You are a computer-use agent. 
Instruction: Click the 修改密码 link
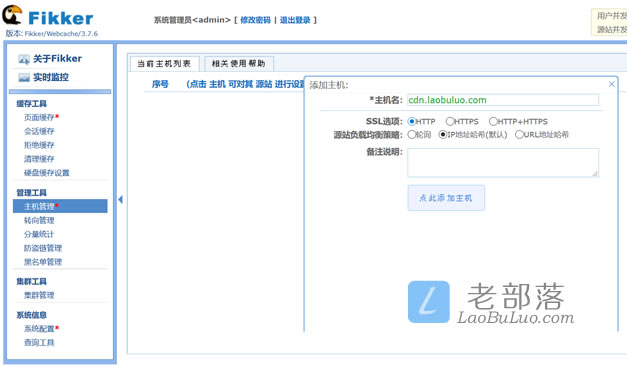point(256,20)
